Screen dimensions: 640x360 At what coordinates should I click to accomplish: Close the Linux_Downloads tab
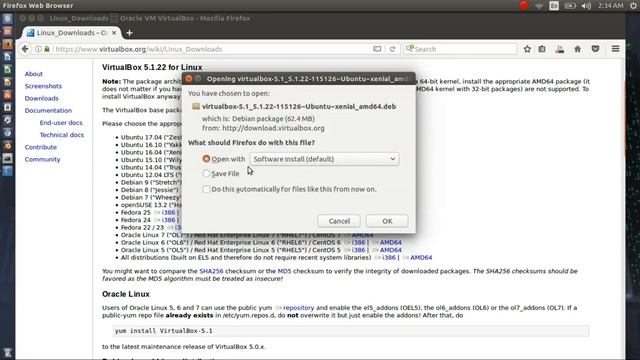click(x=114, y=33)
